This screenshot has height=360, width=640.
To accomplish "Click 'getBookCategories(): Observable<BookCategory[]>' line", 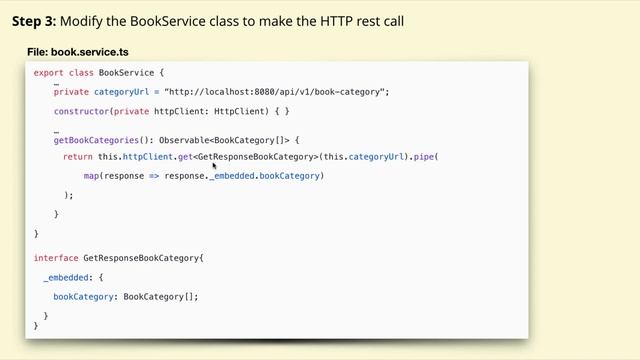I will [176, 140].
